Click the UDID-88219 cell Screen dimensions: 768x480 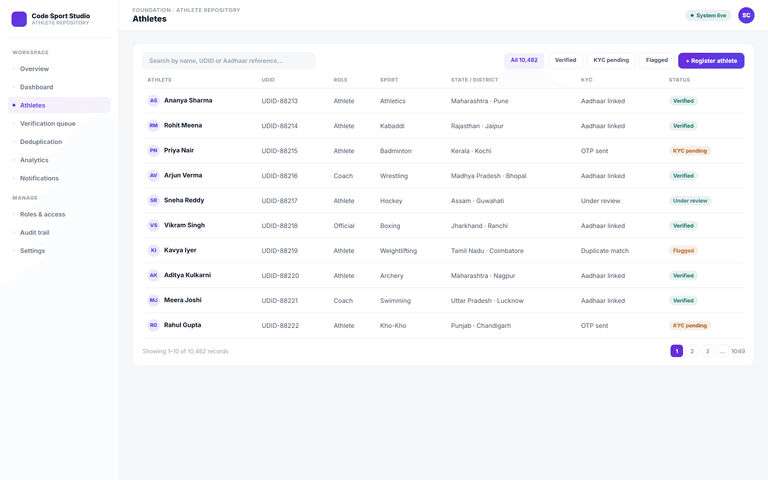[x=280, y=251]
